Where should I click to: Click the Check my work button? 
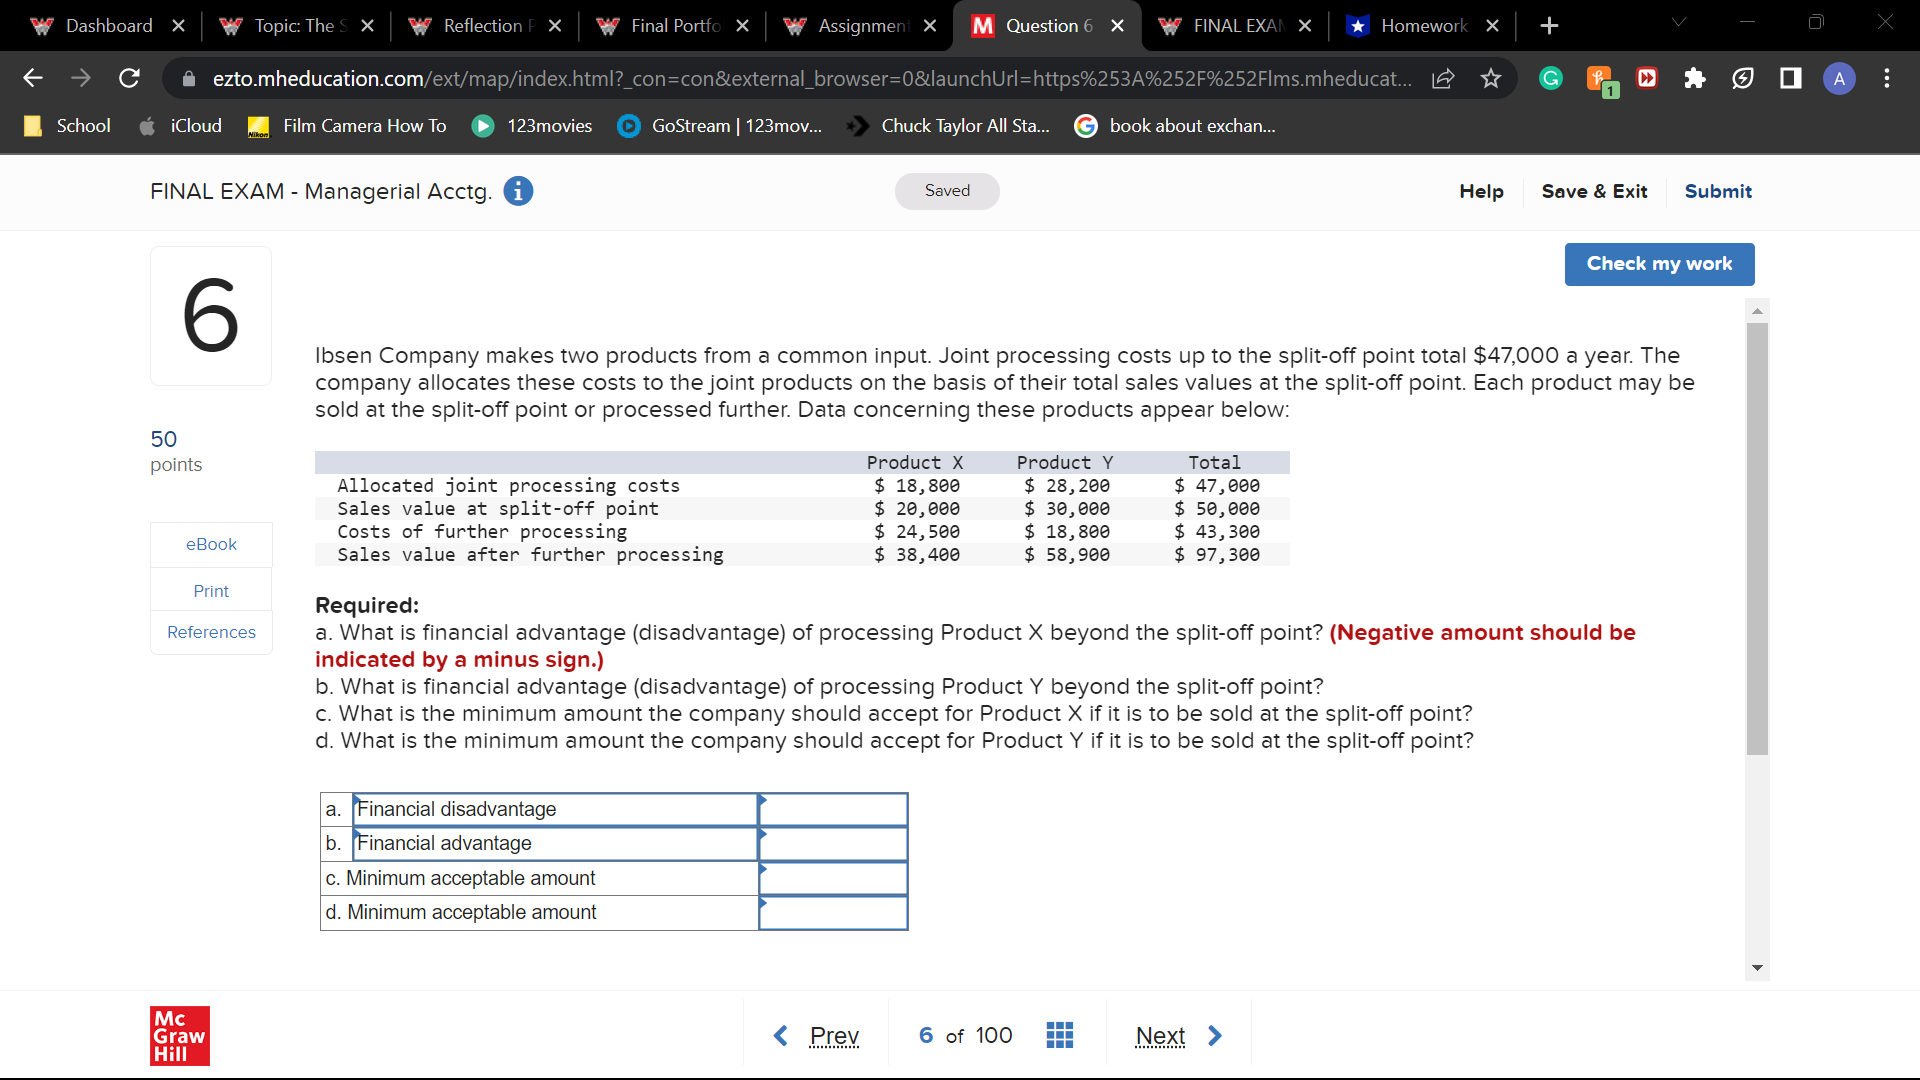[1659, 262]
